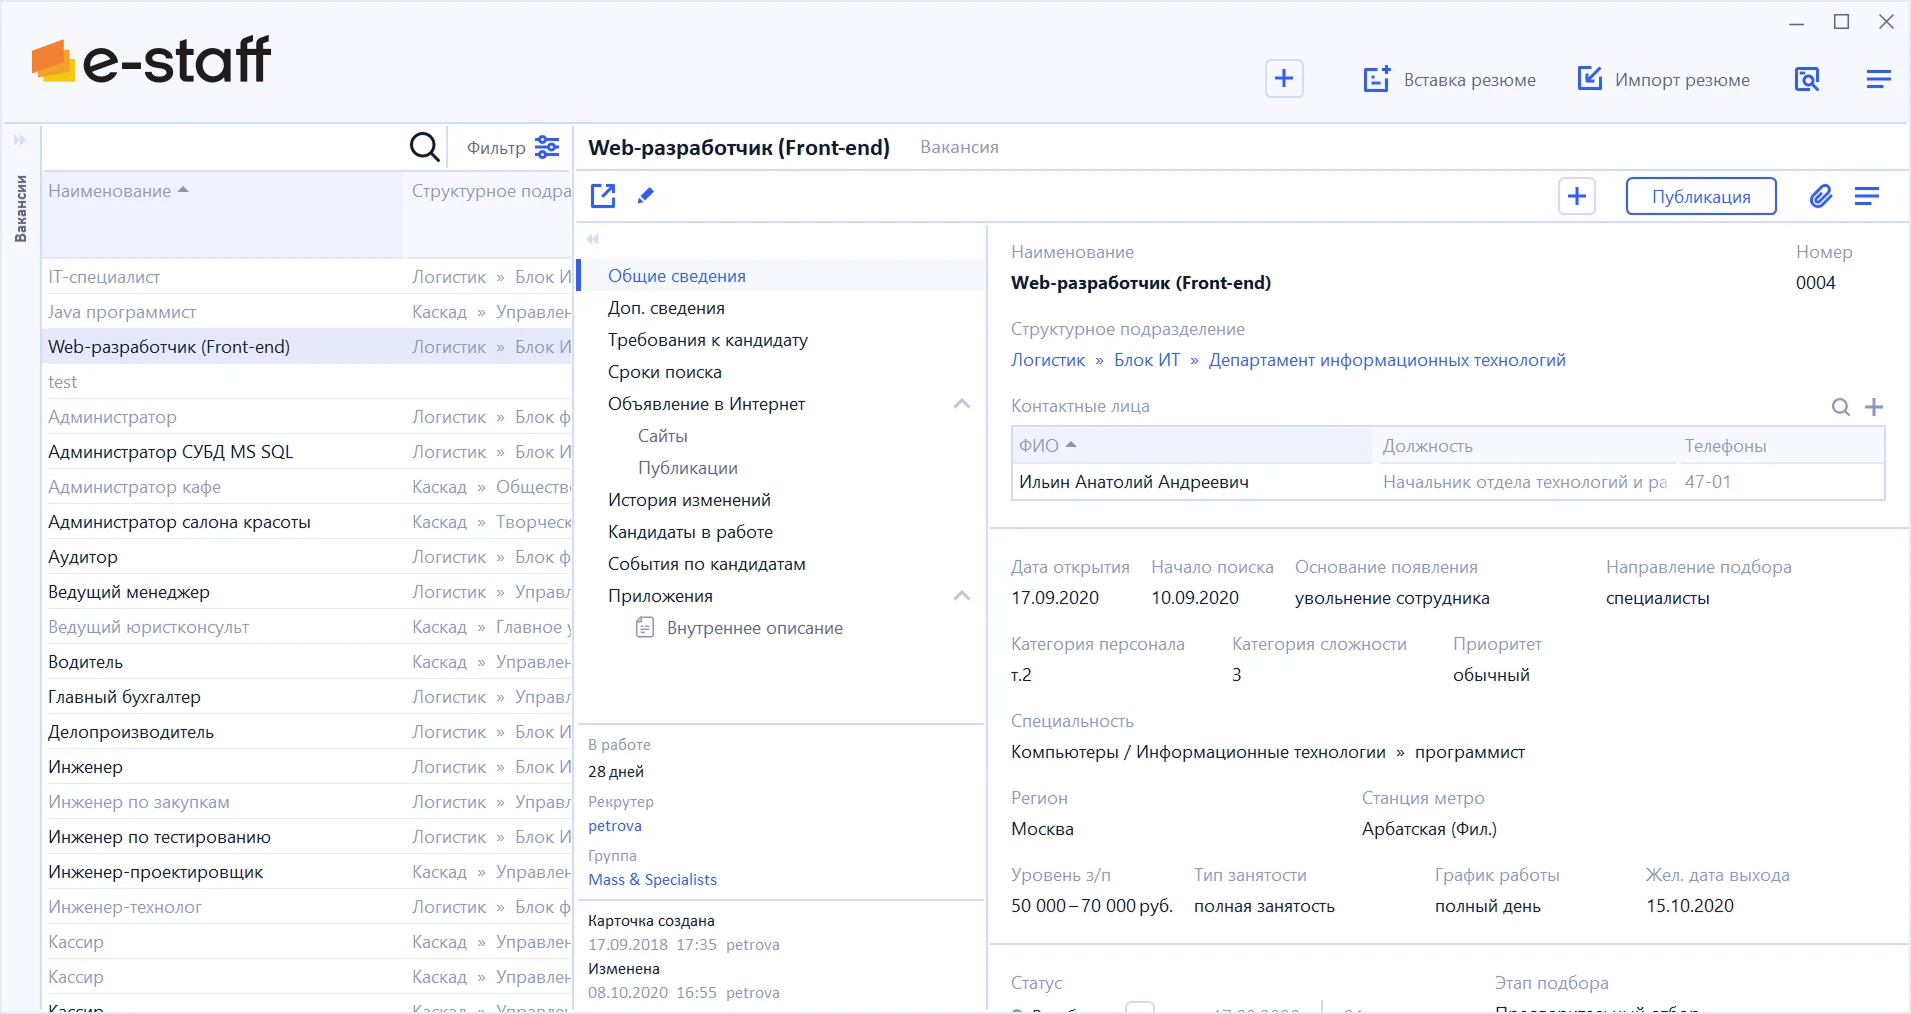Screen dimensions: 1911x1014
Task: Open the Импорт резюме command
Action: (1663, 79)
